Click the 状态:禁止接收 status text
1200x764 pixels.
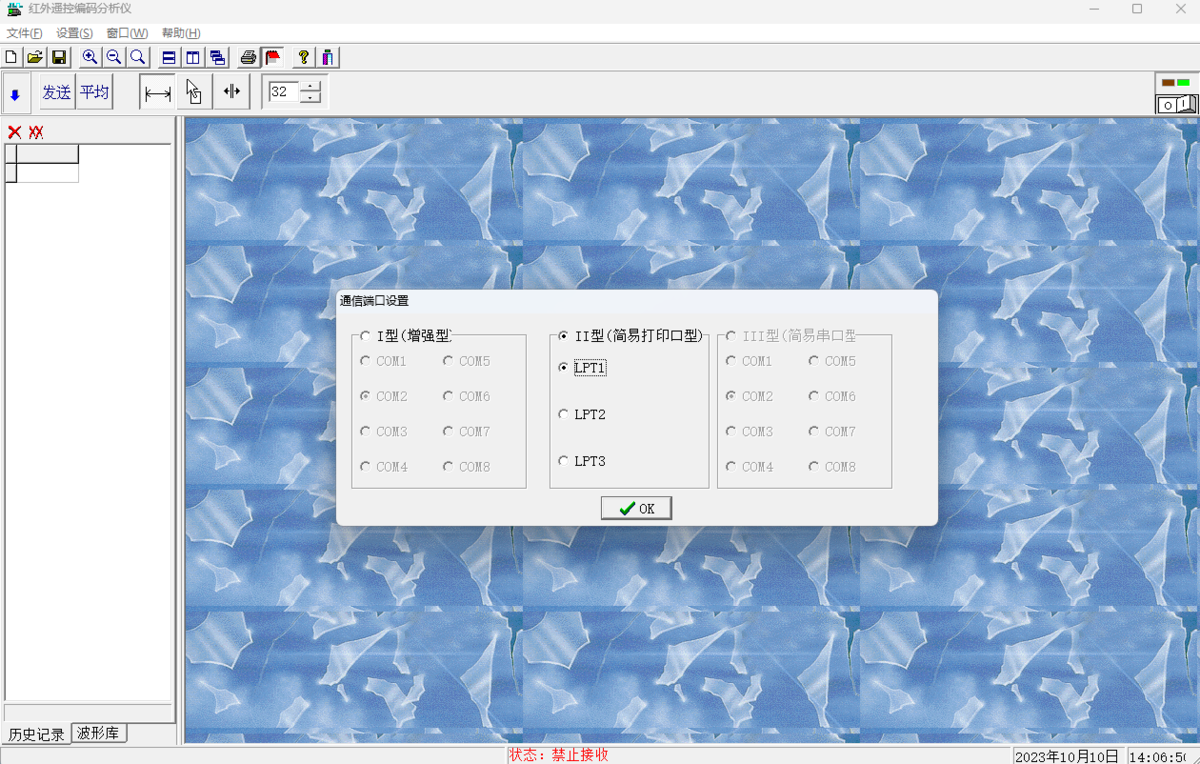pyautogui.click(x=558, y=755)
